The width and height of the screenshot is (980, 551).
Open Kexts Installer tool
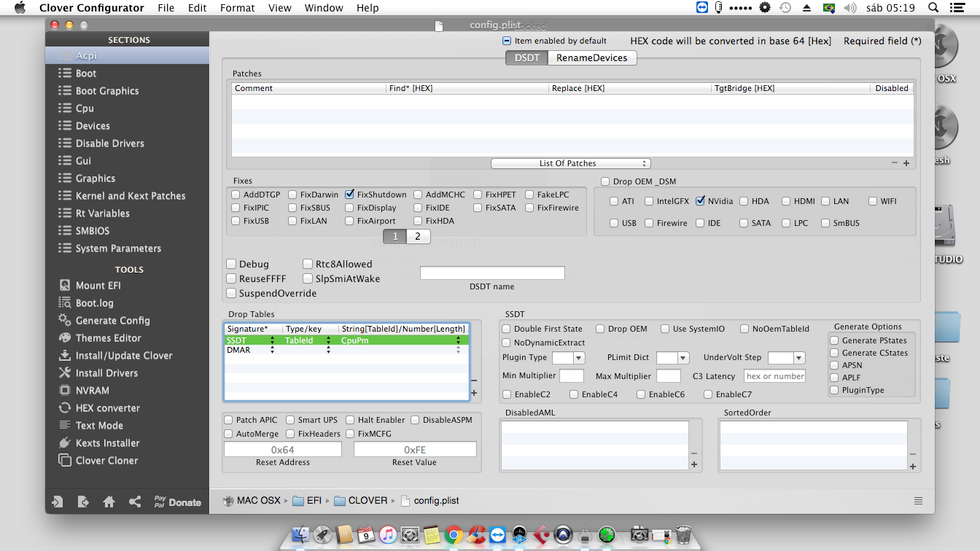[x=107, y=443]
